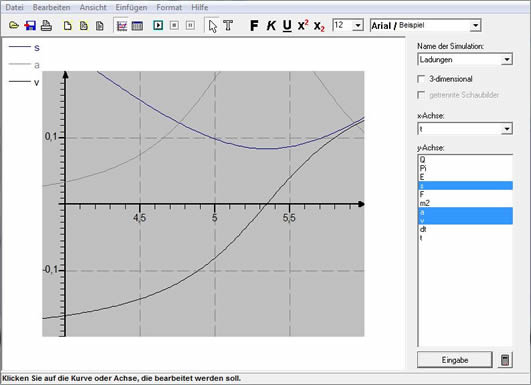
Task: Apply superscript x² formatting
Action: pyautogui.click(x=303, y=25)
